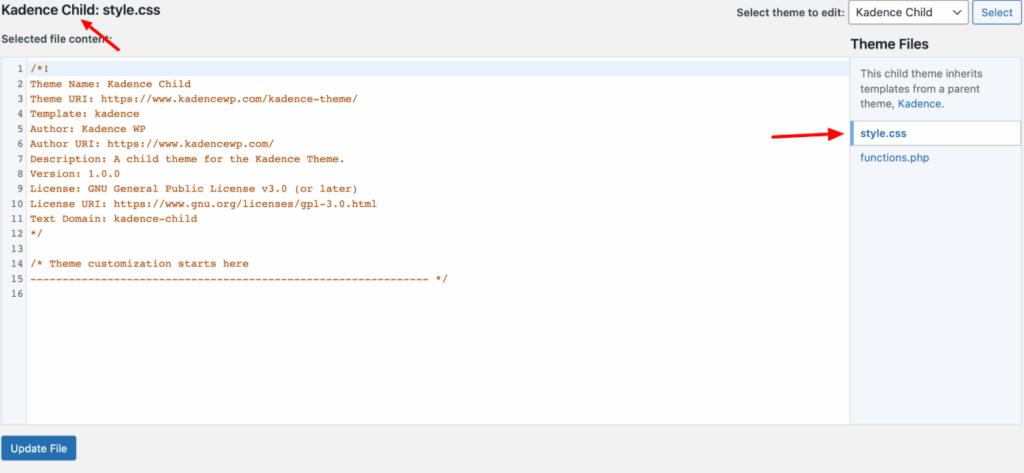
Task: Click the closing '*/' on line 12
Action: point(37,234)
